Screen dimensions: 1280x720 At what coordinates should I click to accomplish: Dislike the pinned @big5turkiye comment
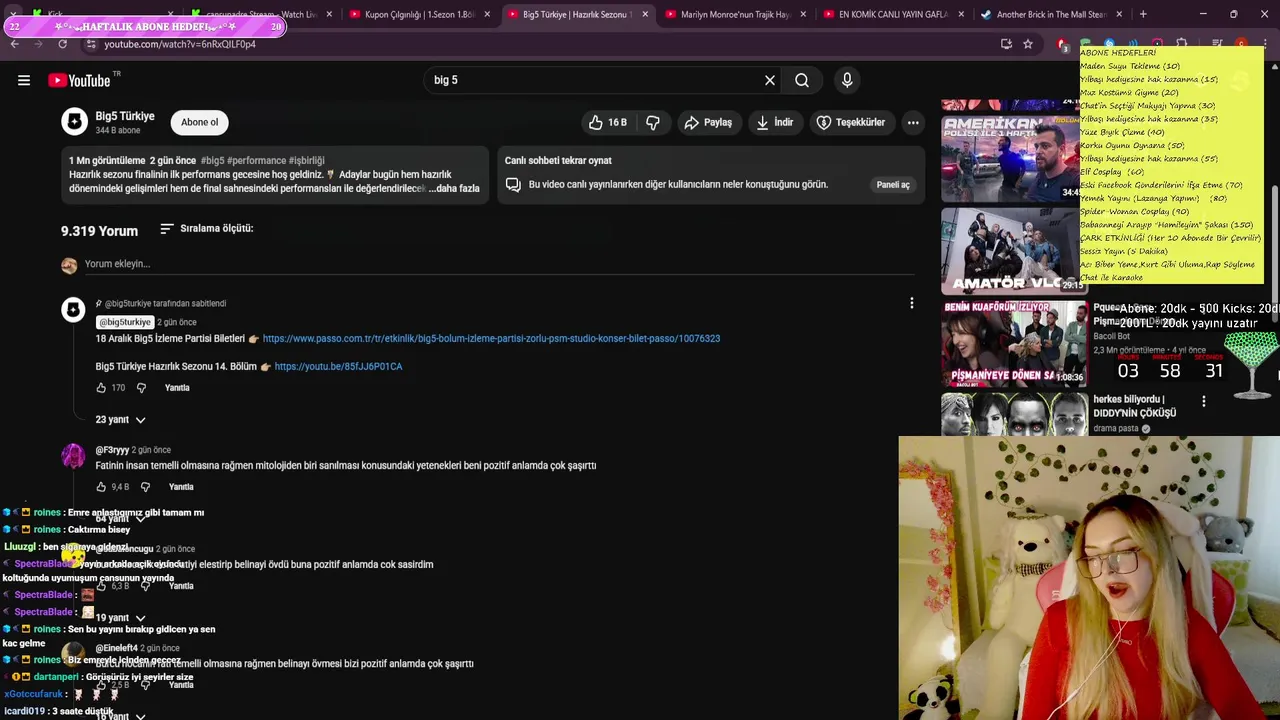point(141,387)
